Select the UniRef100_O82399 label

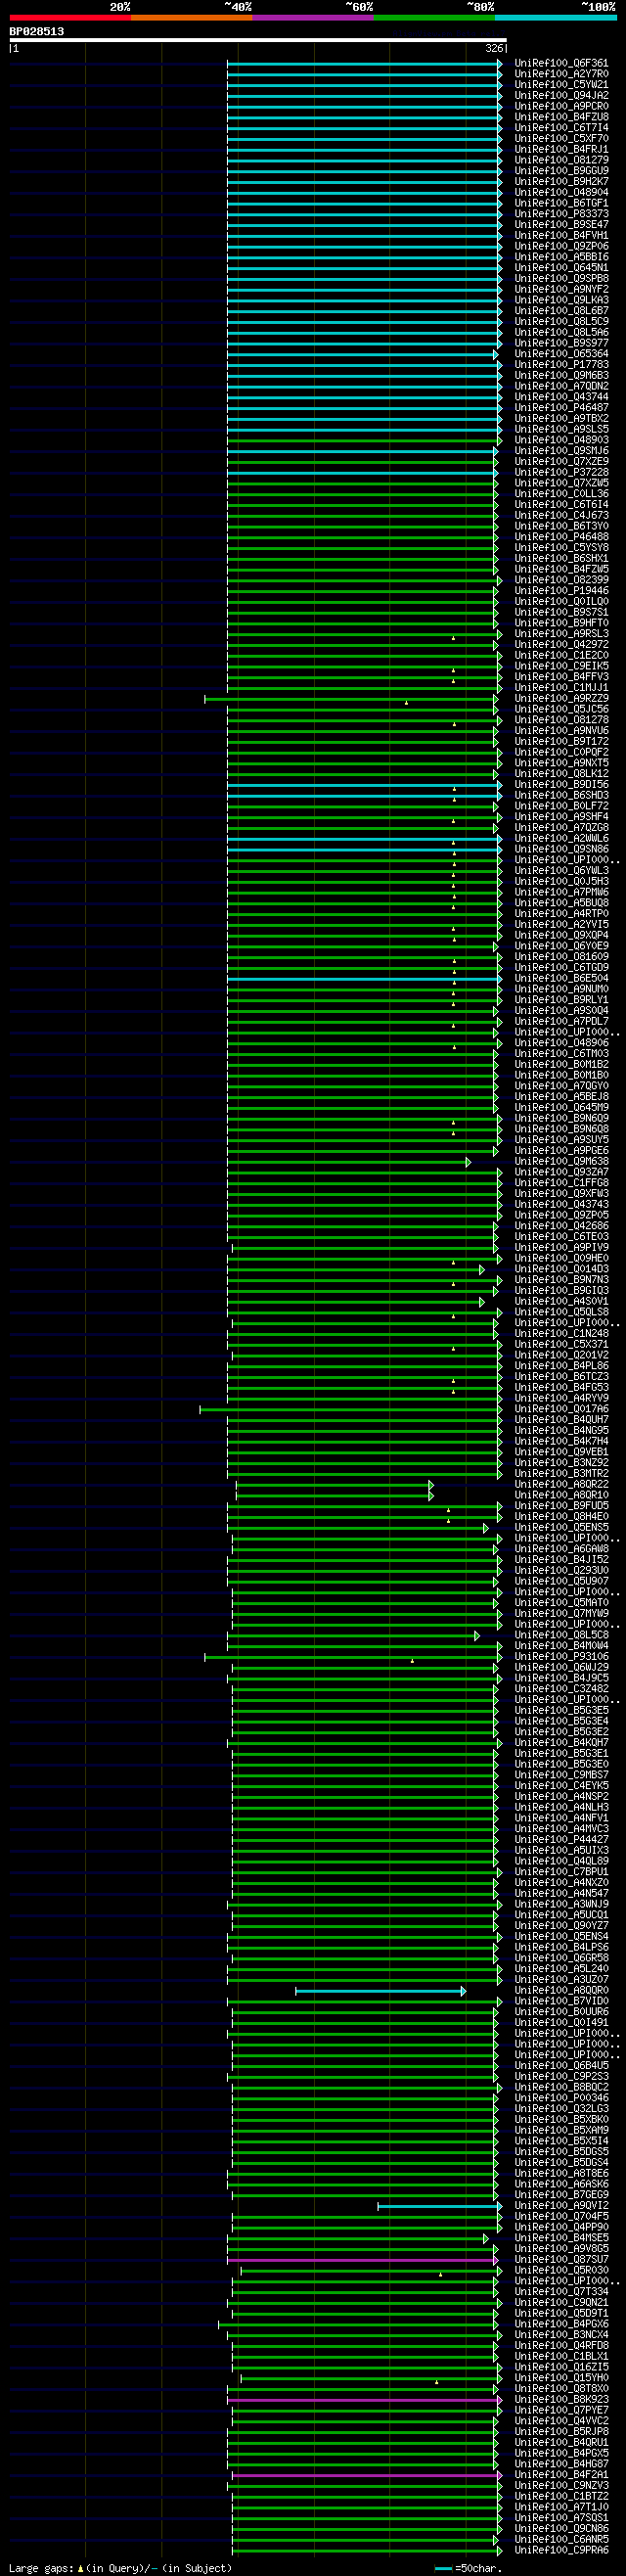tap(561, 580)
